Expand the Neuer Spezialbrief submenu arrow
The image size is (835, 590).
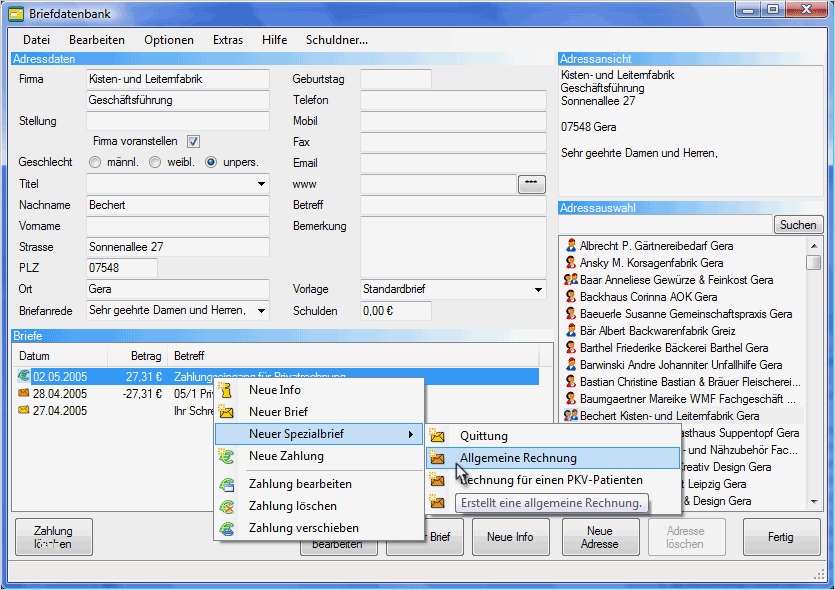point(411,434)
